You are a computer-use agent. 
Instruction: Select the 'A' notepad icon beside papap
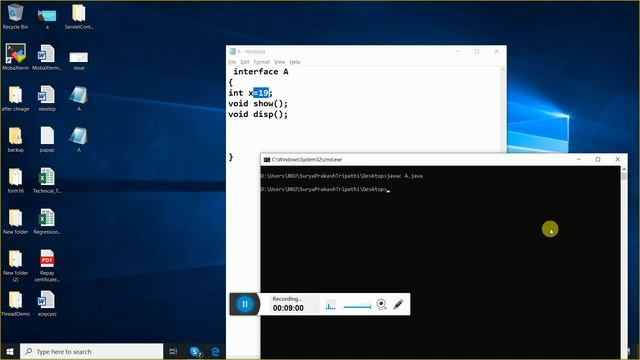79,140
